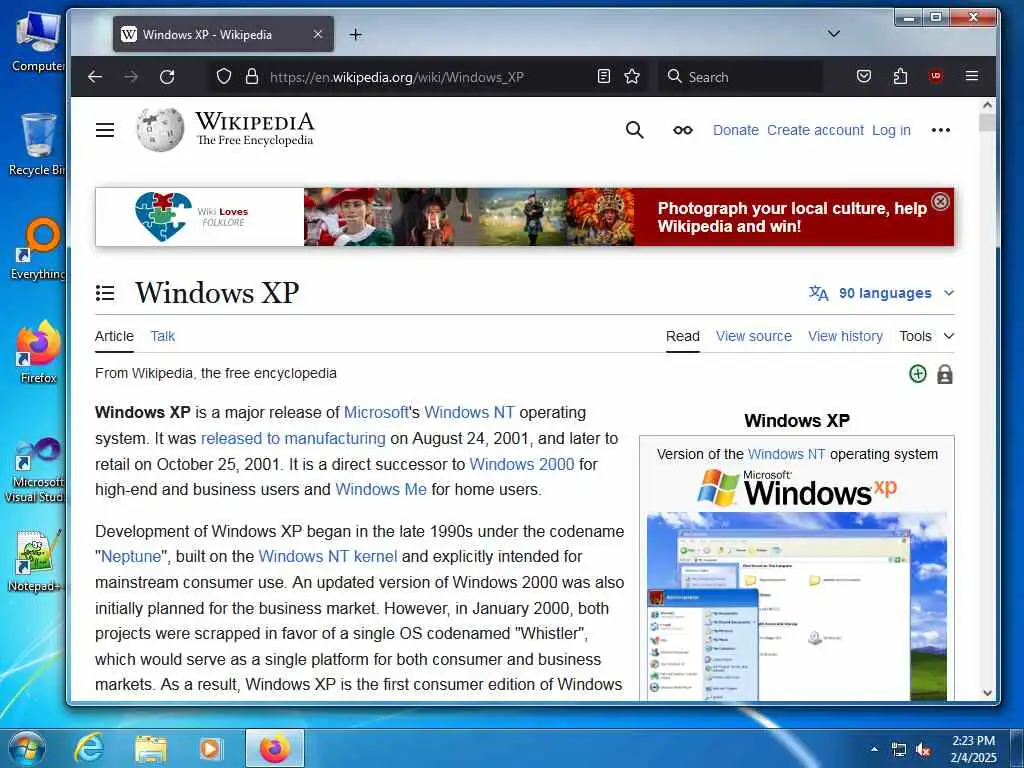The width and height of the screenshot is (1024, 768).
Task: Close the Windows XP - Wikipedia tab
Action: pos(318,34)
